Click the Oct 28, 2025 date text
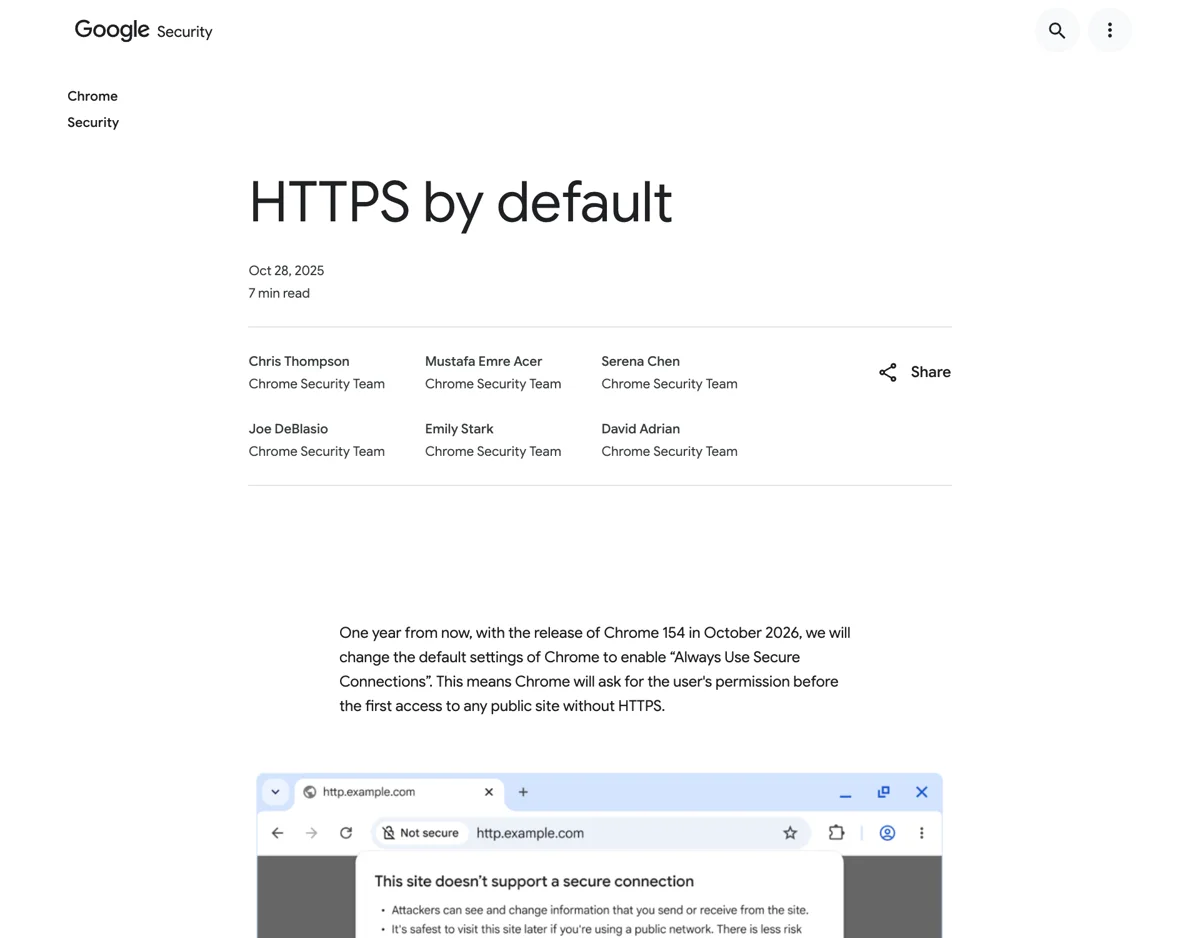This screenshot has height=938, width=1200. point(286,271)
